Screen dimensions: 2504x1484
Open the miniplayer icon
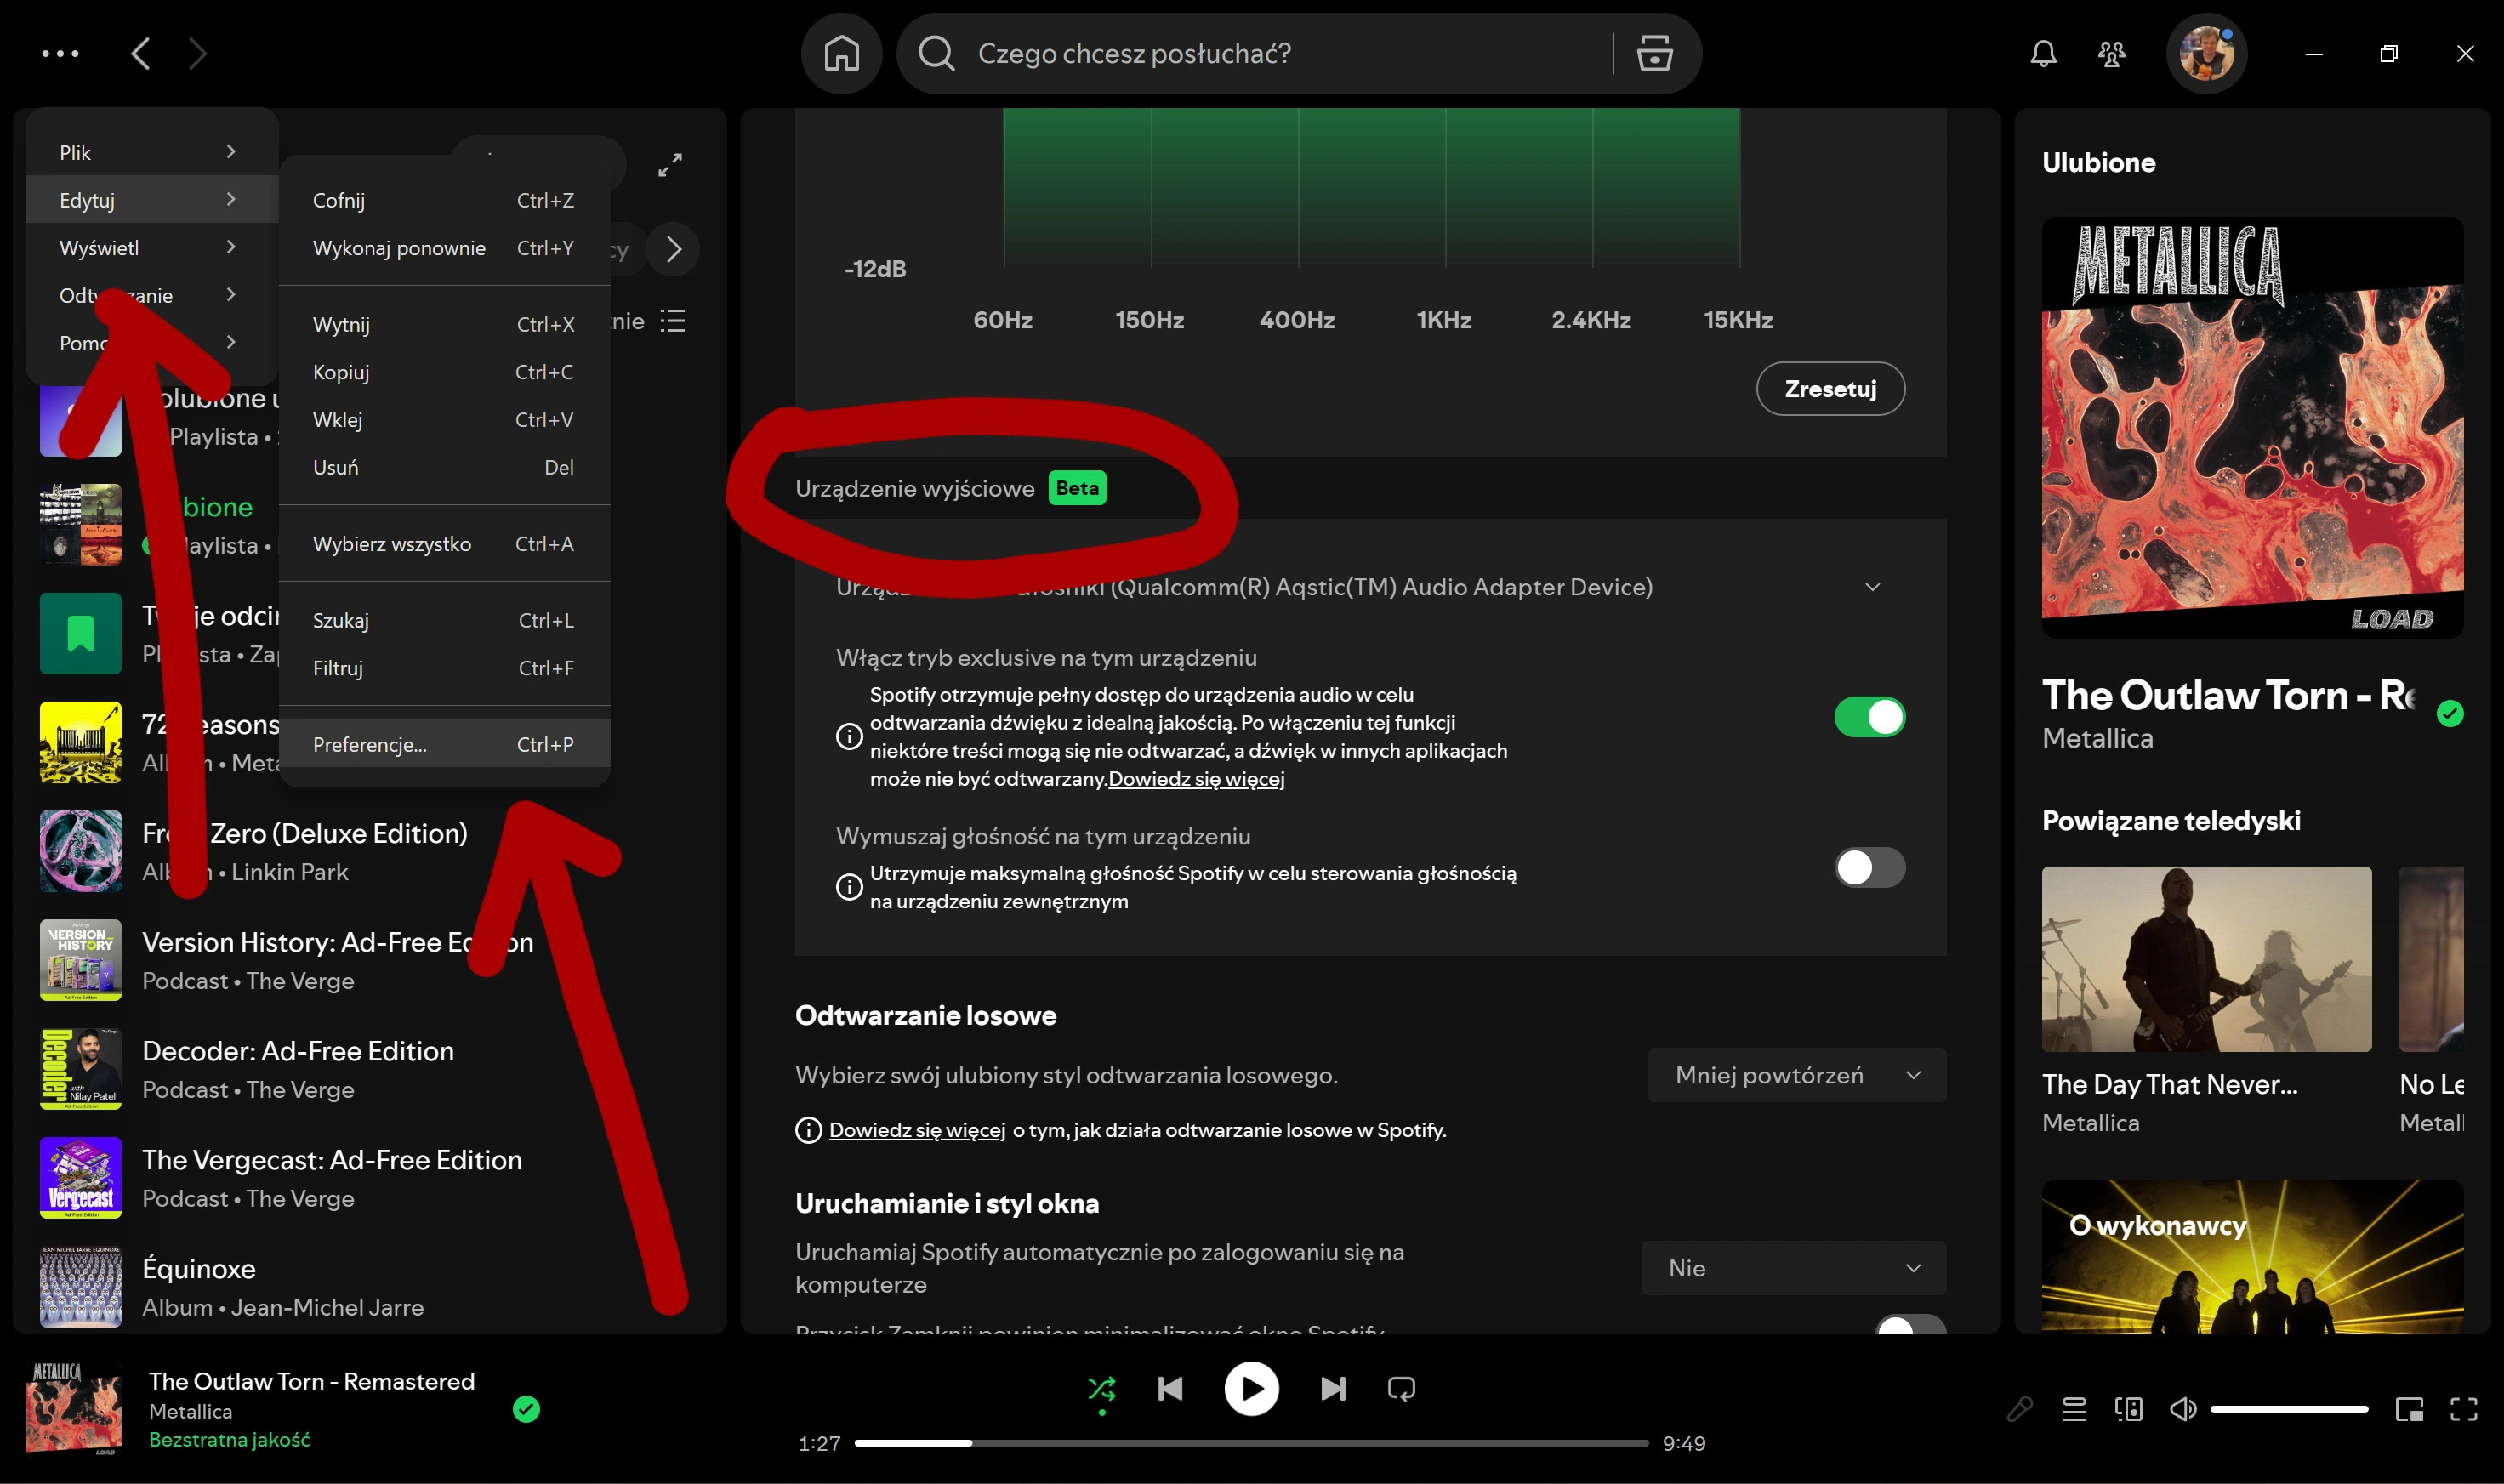point(2409,1409)
